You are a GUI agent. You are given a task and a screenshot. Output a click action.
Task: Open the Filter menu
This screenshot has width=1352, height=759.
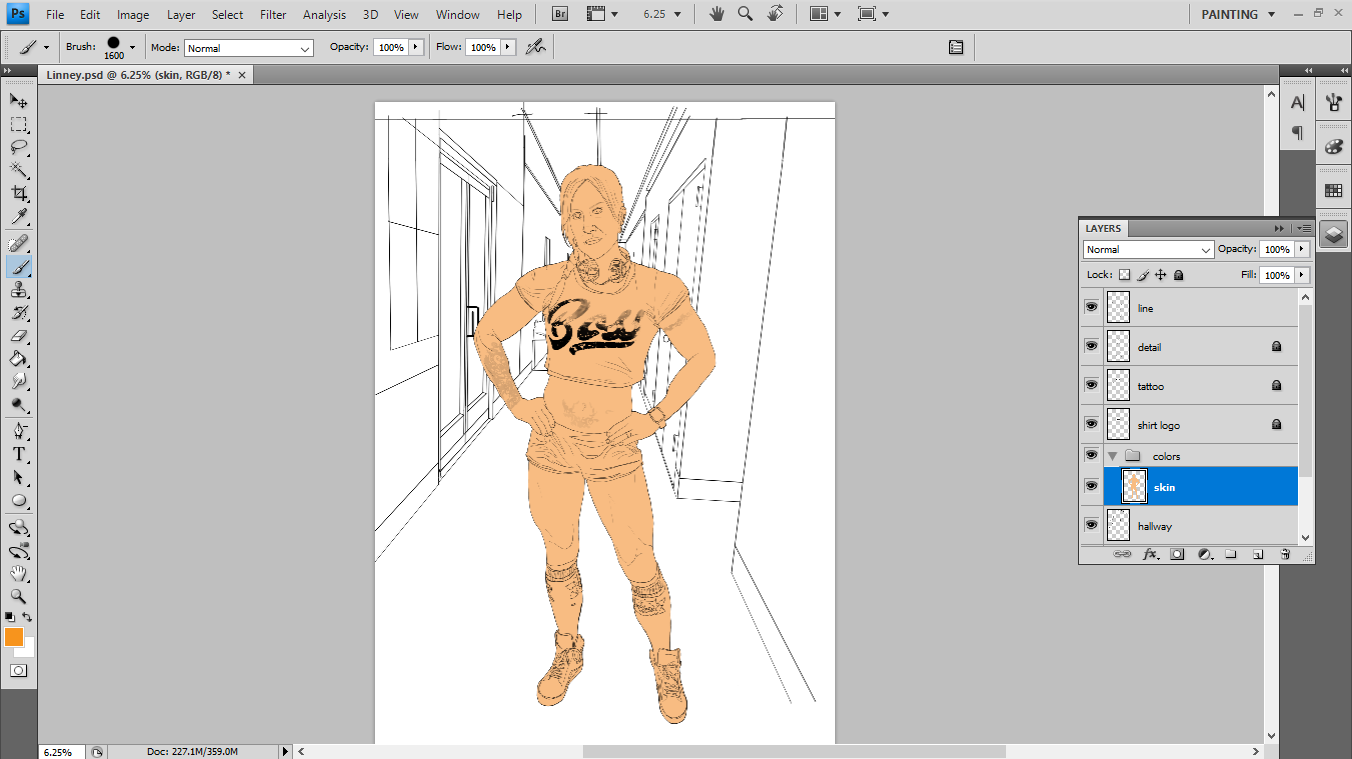coord(273,14)
